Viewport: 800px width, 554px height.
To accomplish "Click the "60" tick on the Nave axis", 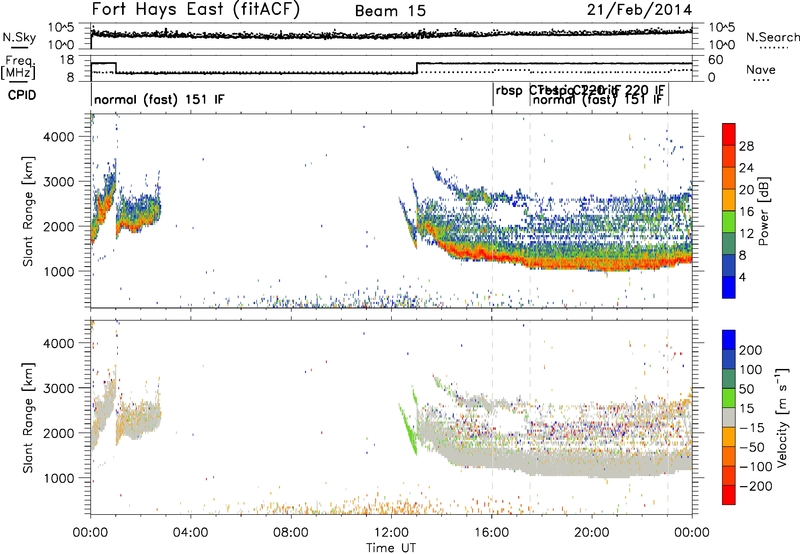I will (x=716, y=60).
